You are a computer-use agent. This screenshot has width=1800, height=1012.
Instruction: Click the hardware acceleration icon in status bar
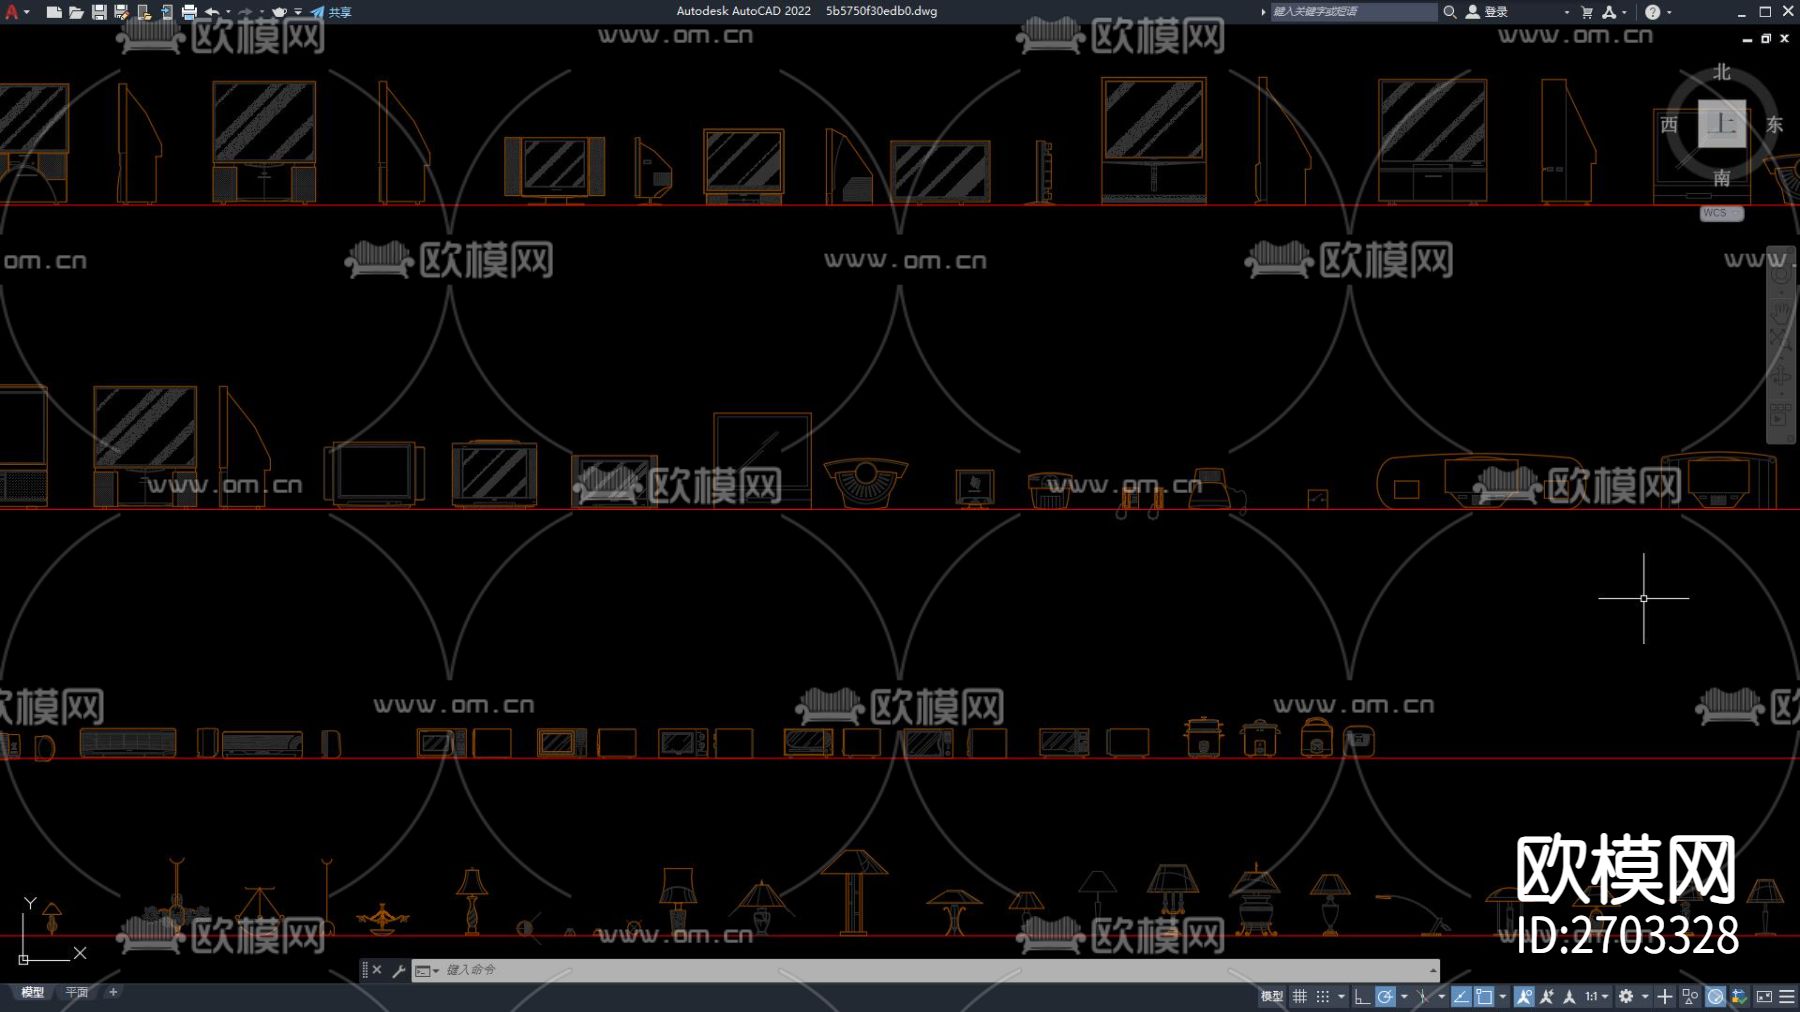point(1715,996)
